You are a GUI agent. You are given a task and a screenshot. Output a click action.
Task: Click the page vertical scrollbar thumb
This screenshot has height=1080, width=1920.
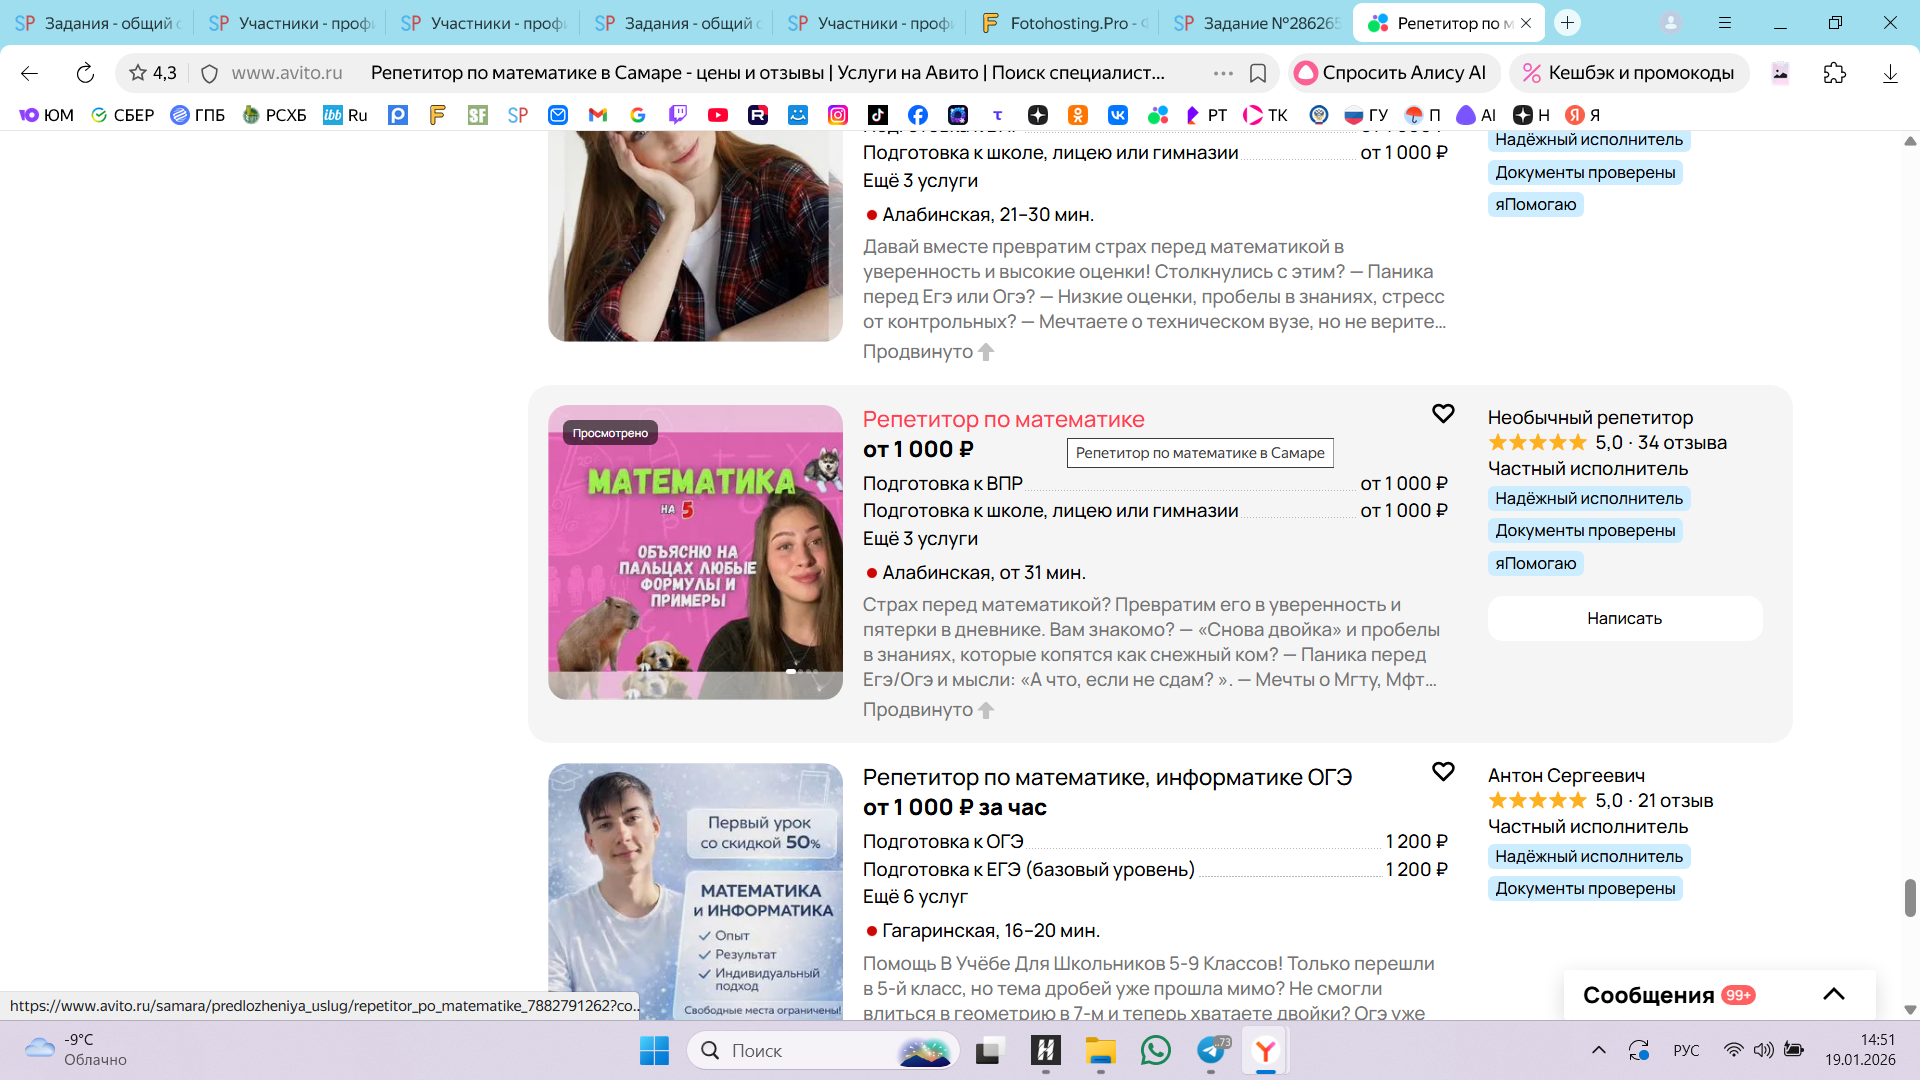coord(1909,897)
